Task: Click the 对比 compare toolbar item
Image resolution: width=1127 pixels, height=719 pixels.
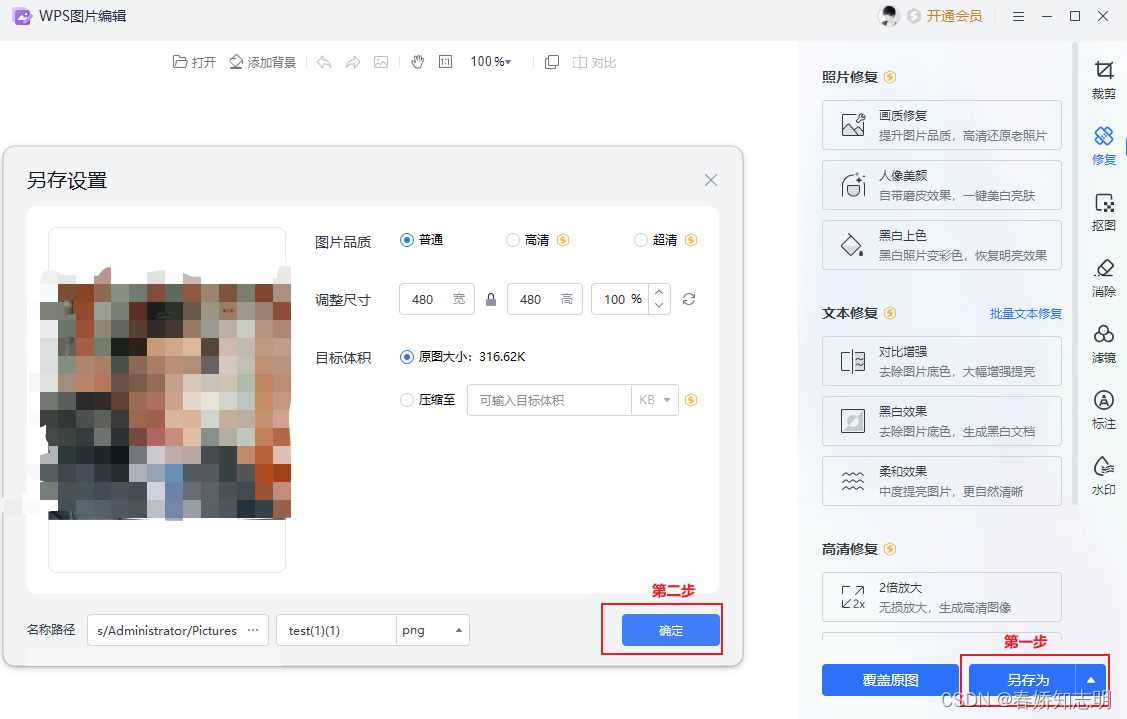Action: [x=594, y=63]
